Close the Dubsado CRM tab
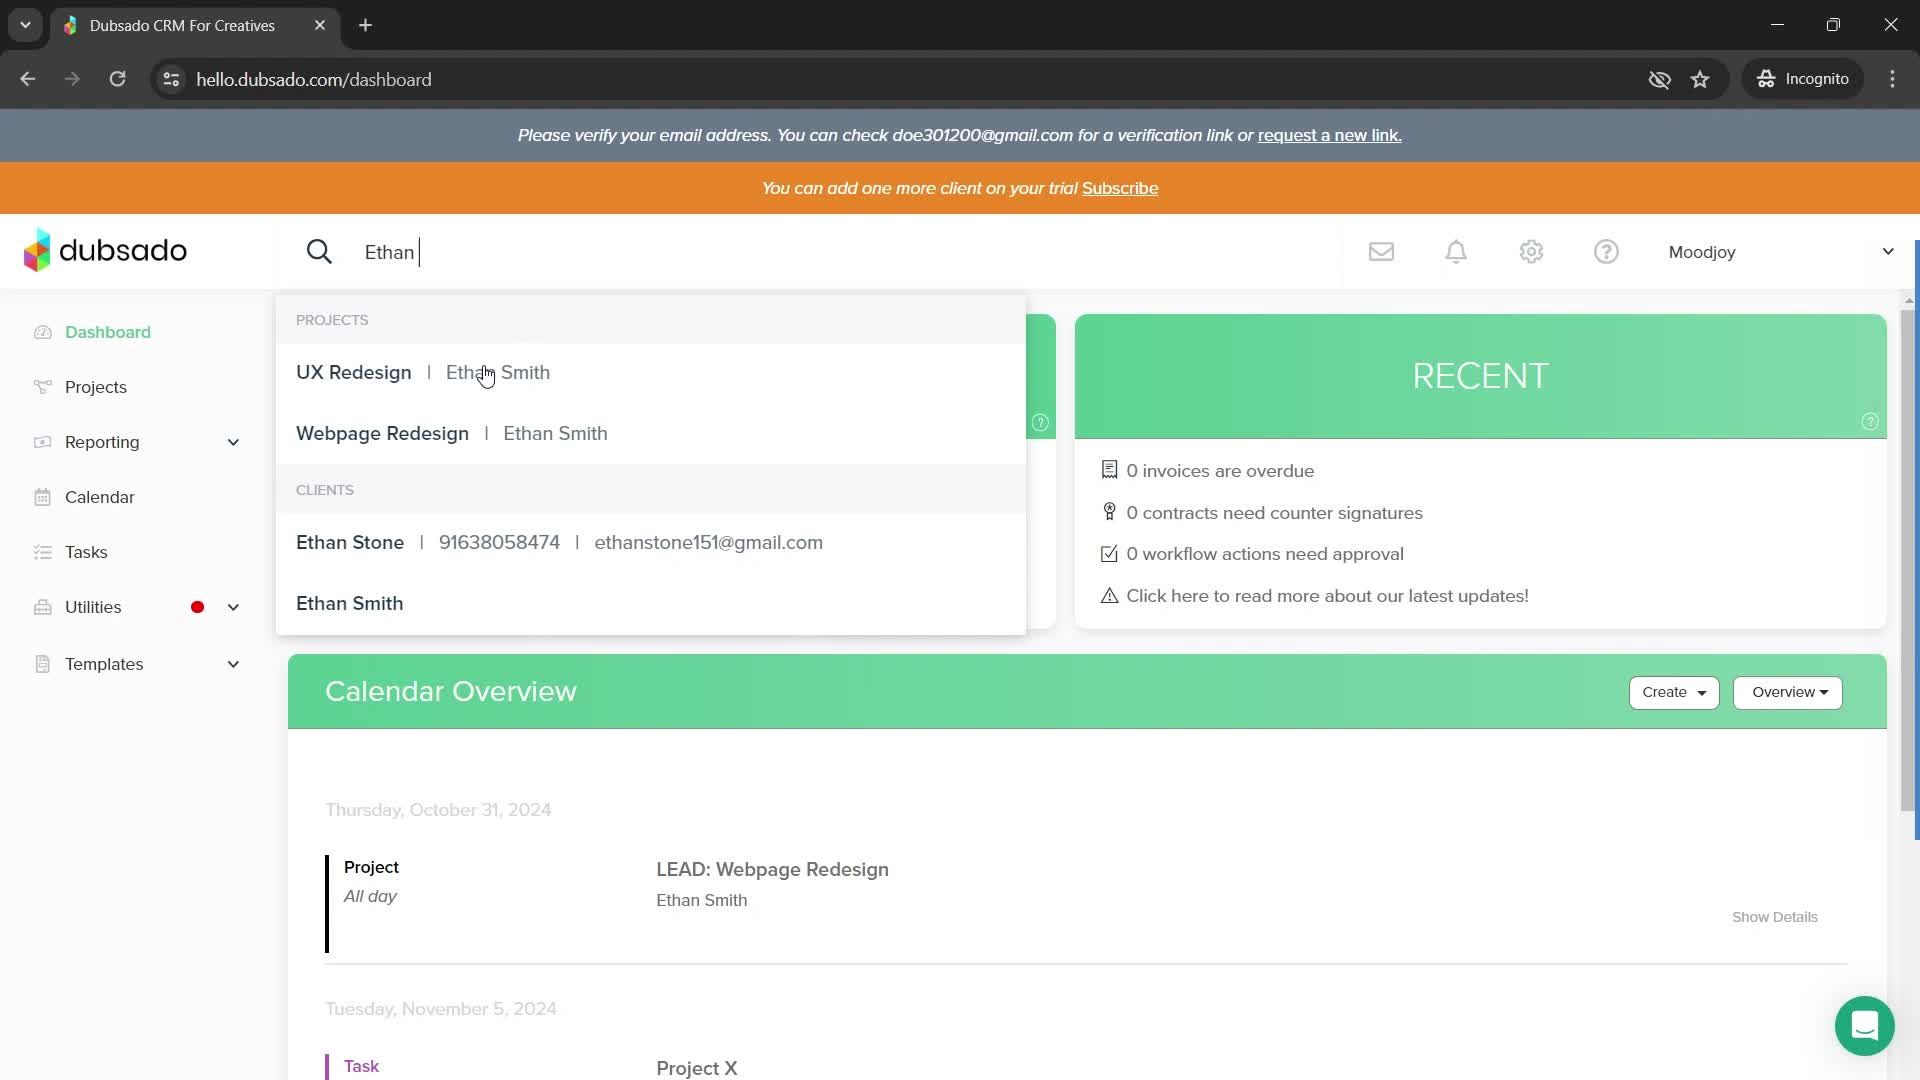 [x=320, y=25]
